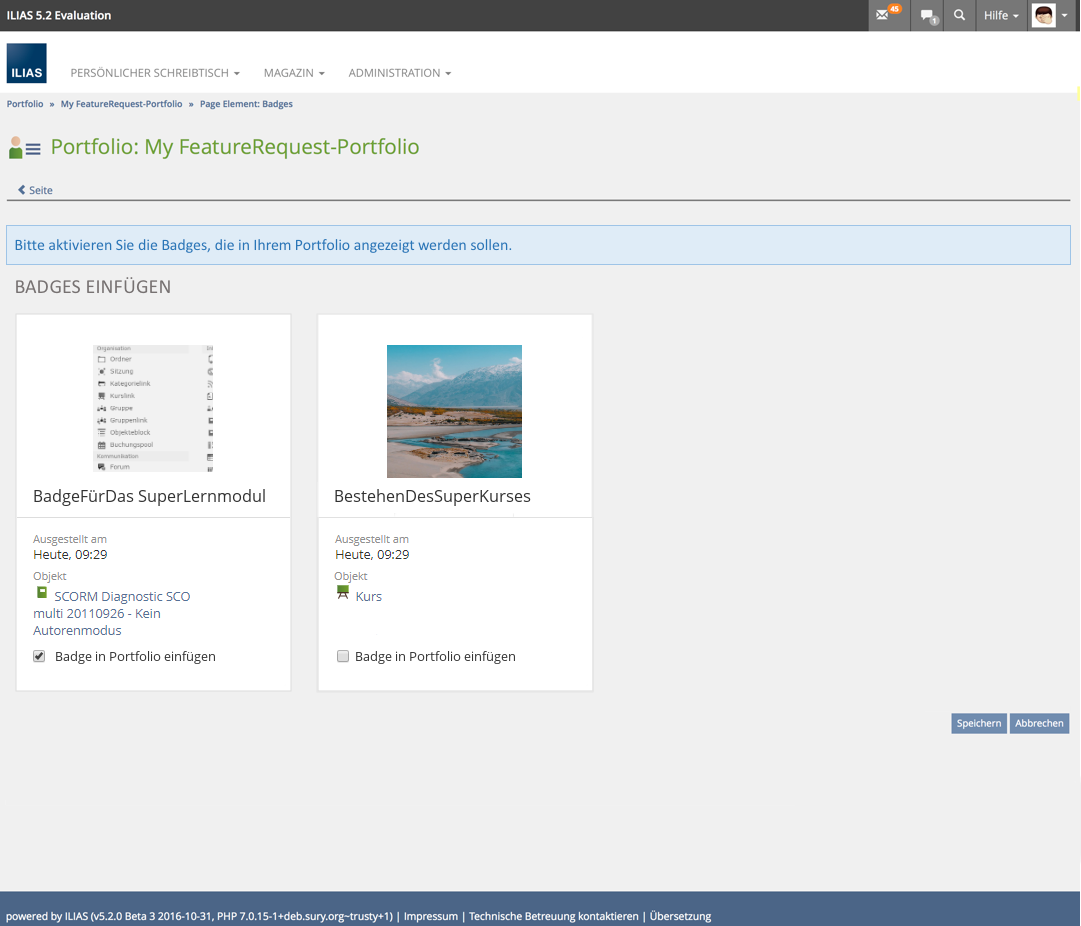
Task: Click the Kurs course icon
Action: point(343,593)
